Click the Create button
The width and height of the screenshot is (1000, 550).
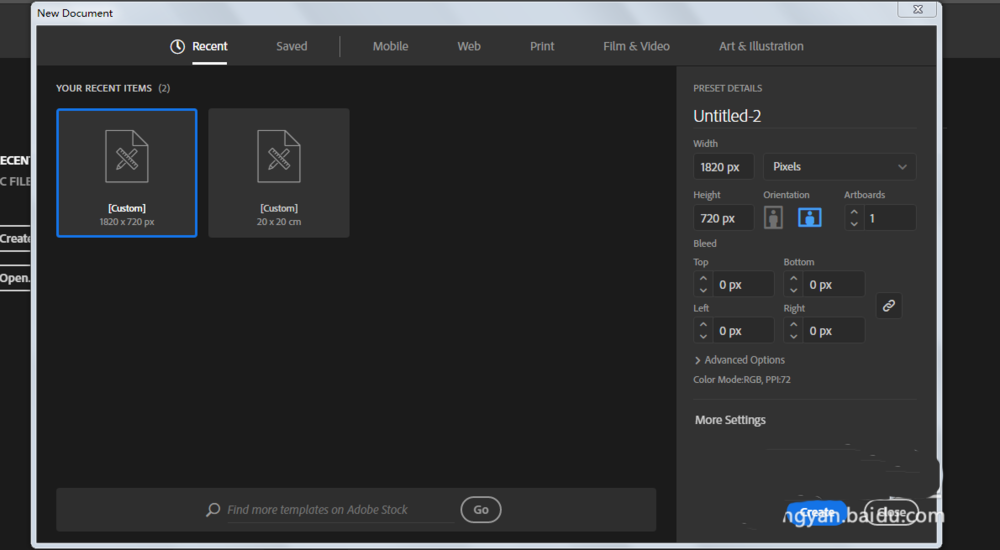tap(817, 512)
